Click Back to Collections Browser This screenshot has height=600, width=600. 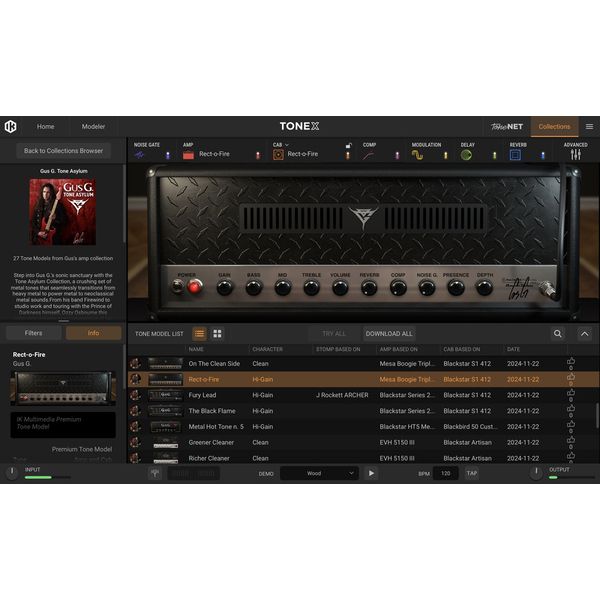pos(64,151)
